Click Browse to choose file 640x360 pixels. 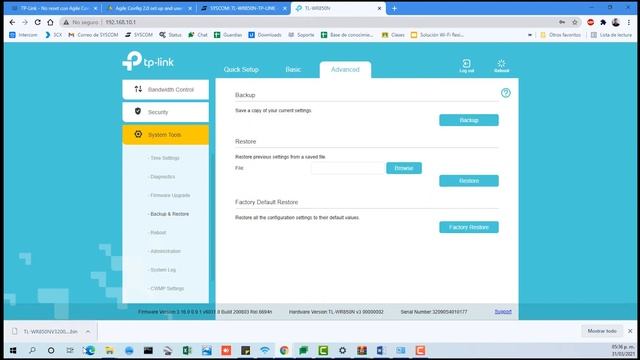[x=404, y=168]
